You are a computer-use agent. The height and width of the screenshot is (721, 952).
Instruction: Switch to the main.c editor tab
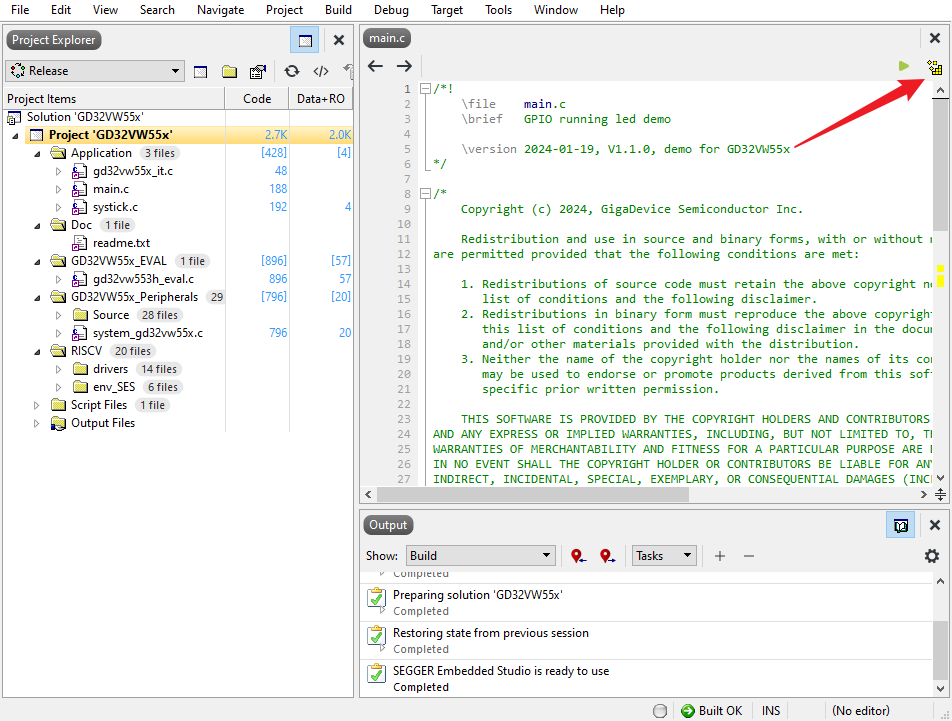[387, 38]
